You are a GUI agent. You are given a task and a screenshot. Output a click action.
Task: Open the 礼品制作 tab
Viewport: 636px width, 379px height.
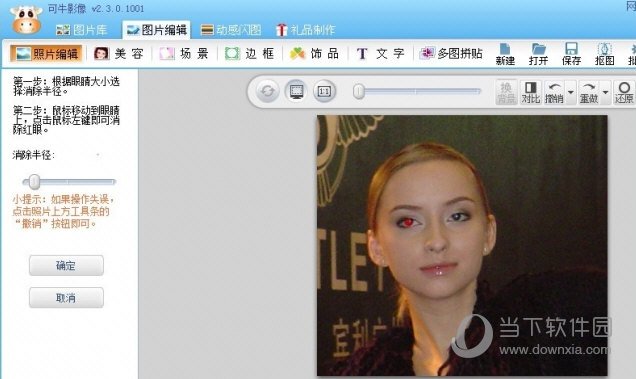(x=305, y=30)
